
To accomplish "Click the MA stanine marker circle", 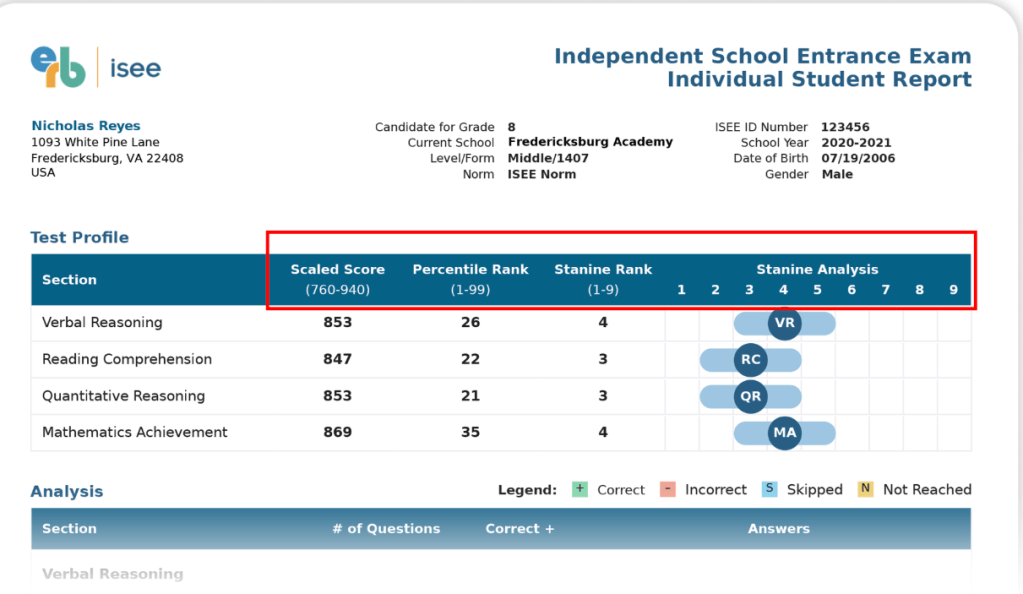I will (x=784, y=432).
